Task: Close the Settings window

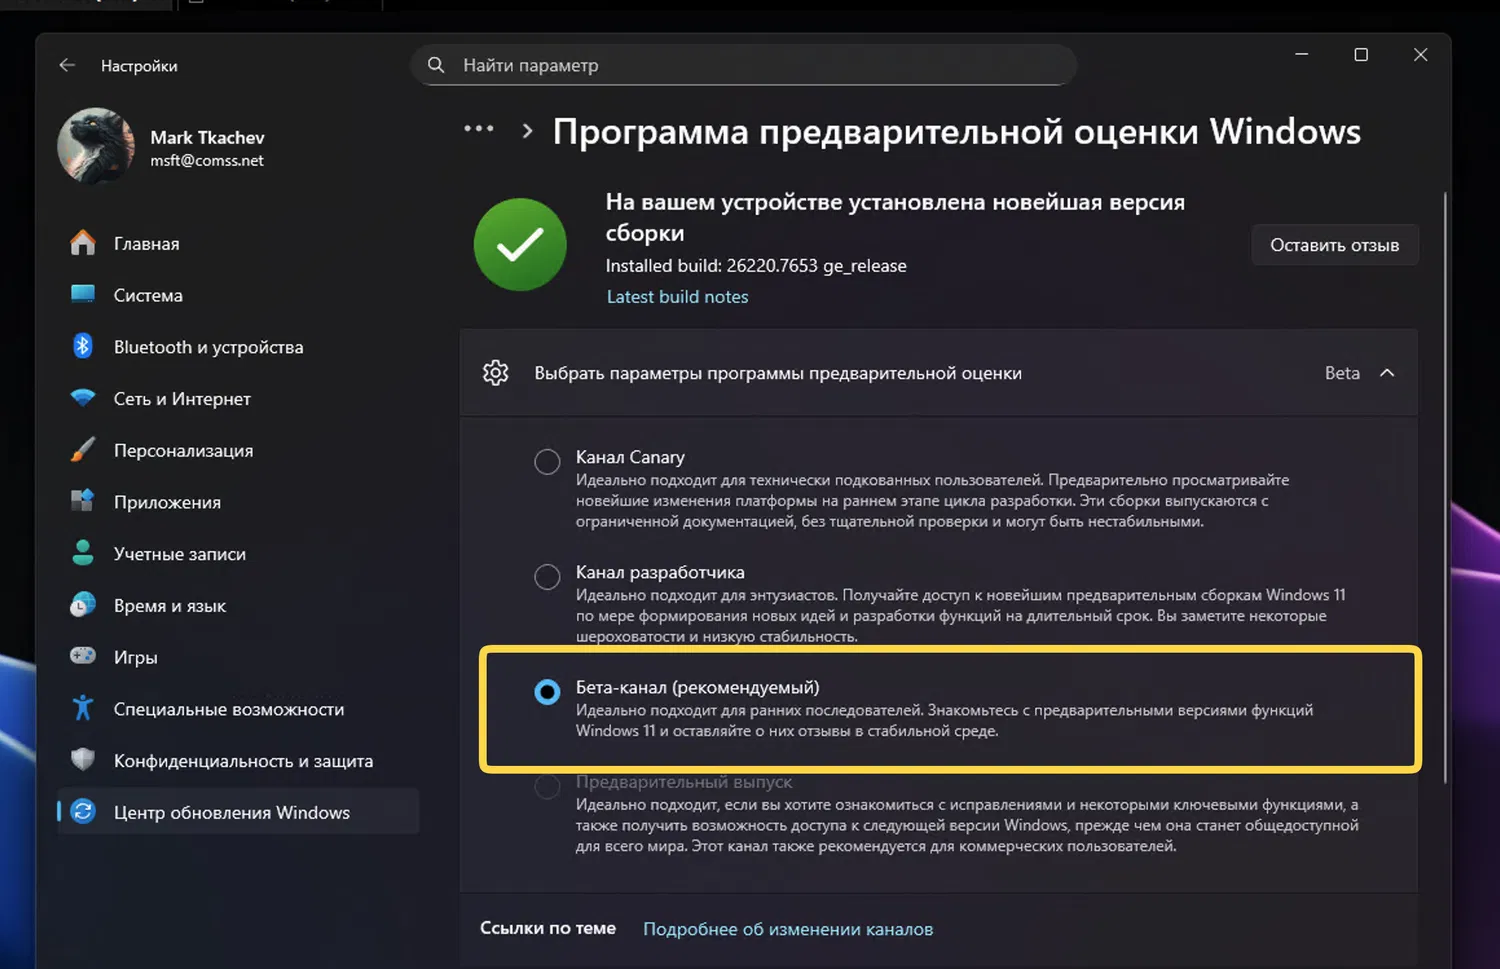Action: click(1420, 54)
